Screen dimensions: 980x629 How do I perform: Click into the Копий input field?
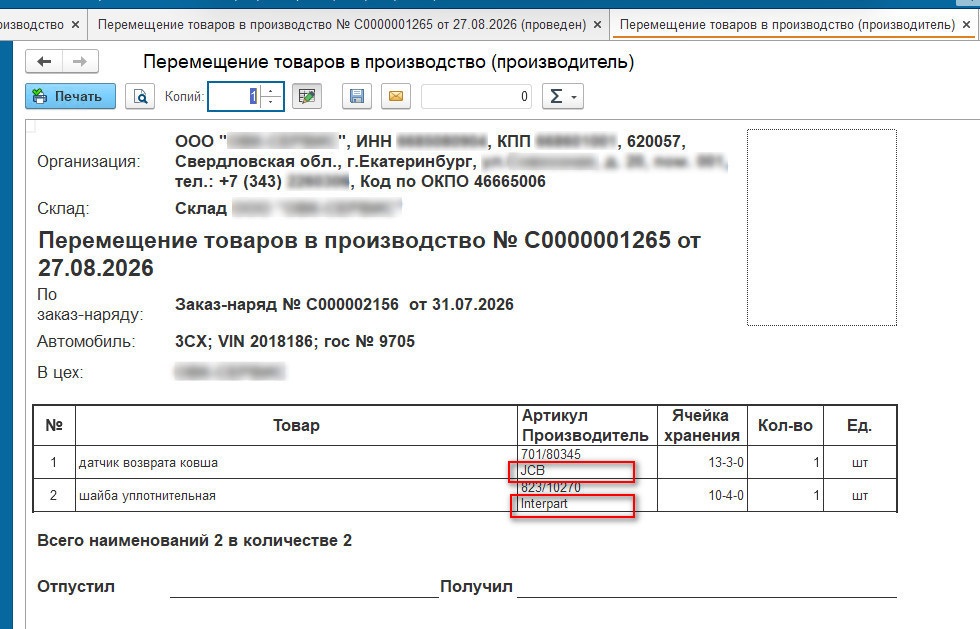click(234, 96)
